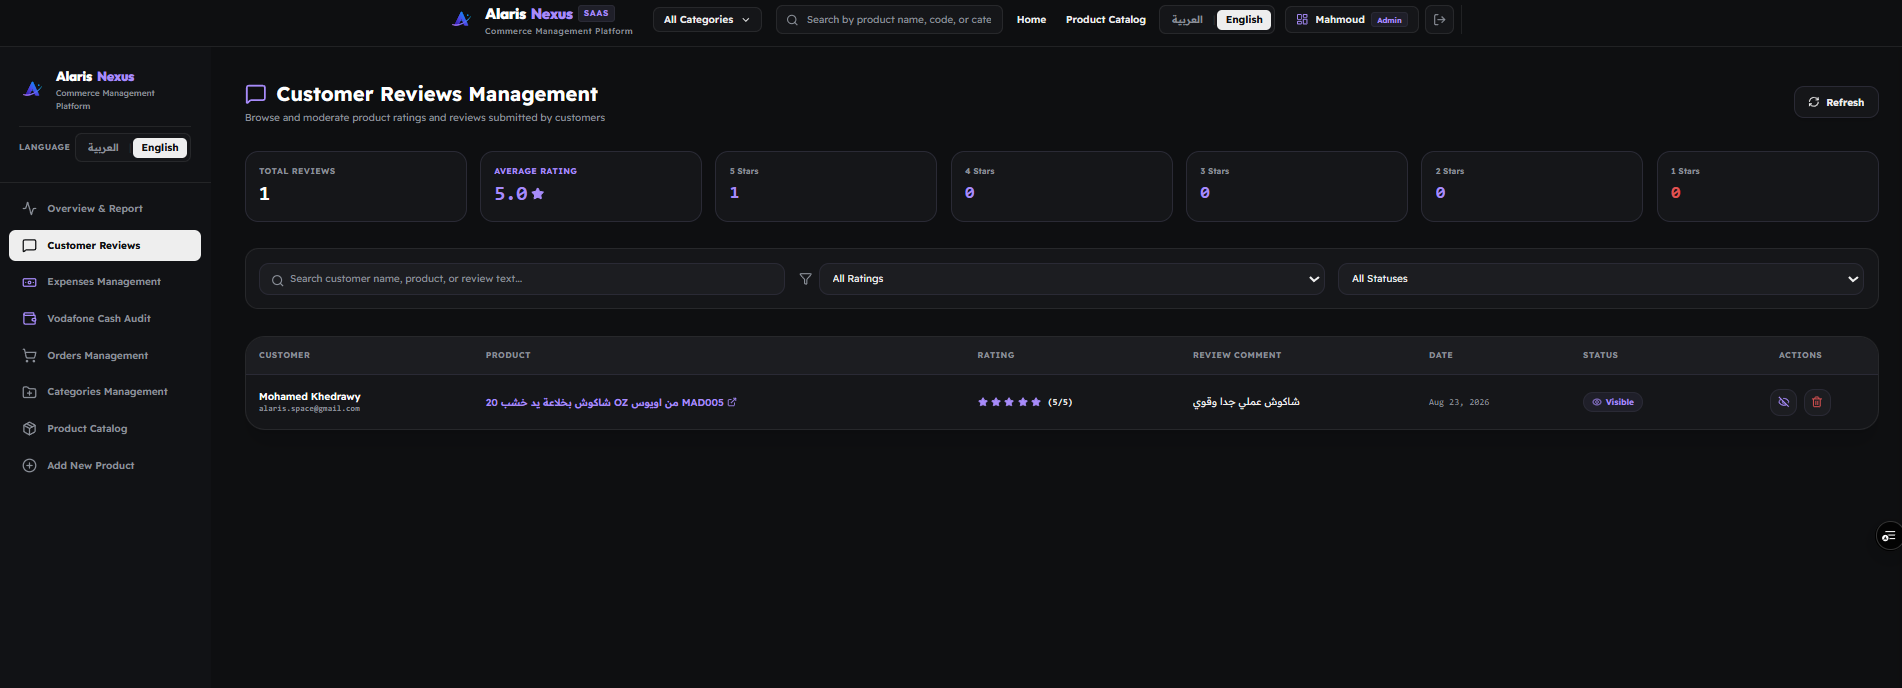Switch sidebar language to العربية
This screenshot has height=688, width=1902.
pyautogui.click(x=103, y=148)
